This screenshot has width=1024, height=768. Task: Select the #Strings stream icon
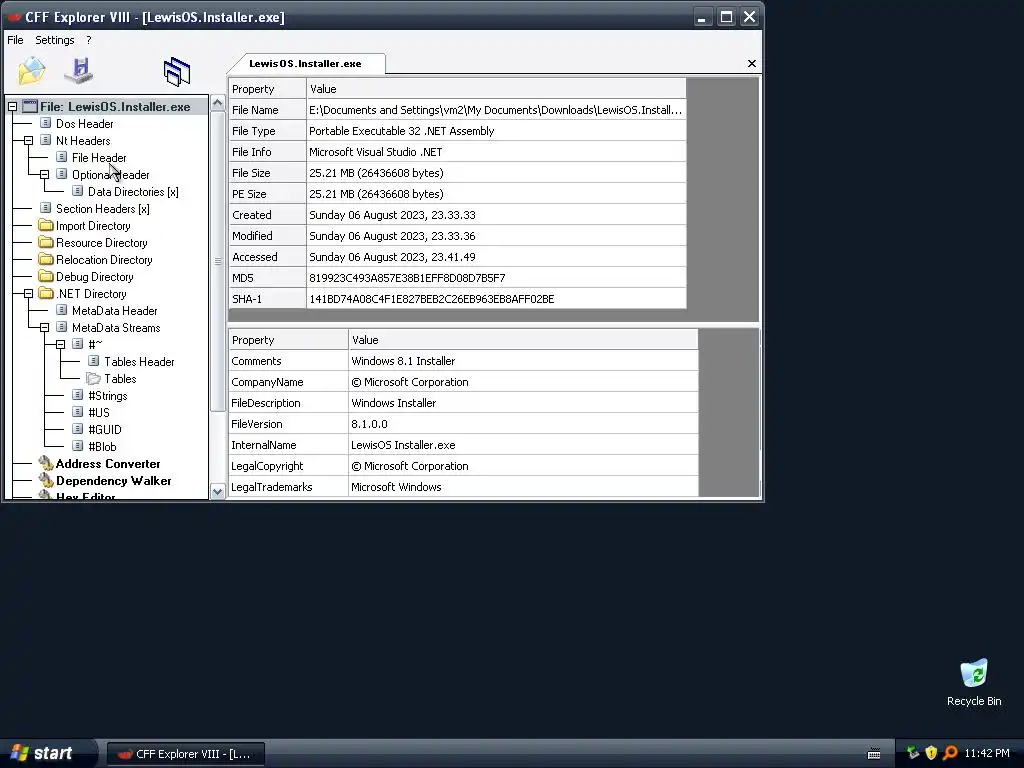[x=78, y=394]
